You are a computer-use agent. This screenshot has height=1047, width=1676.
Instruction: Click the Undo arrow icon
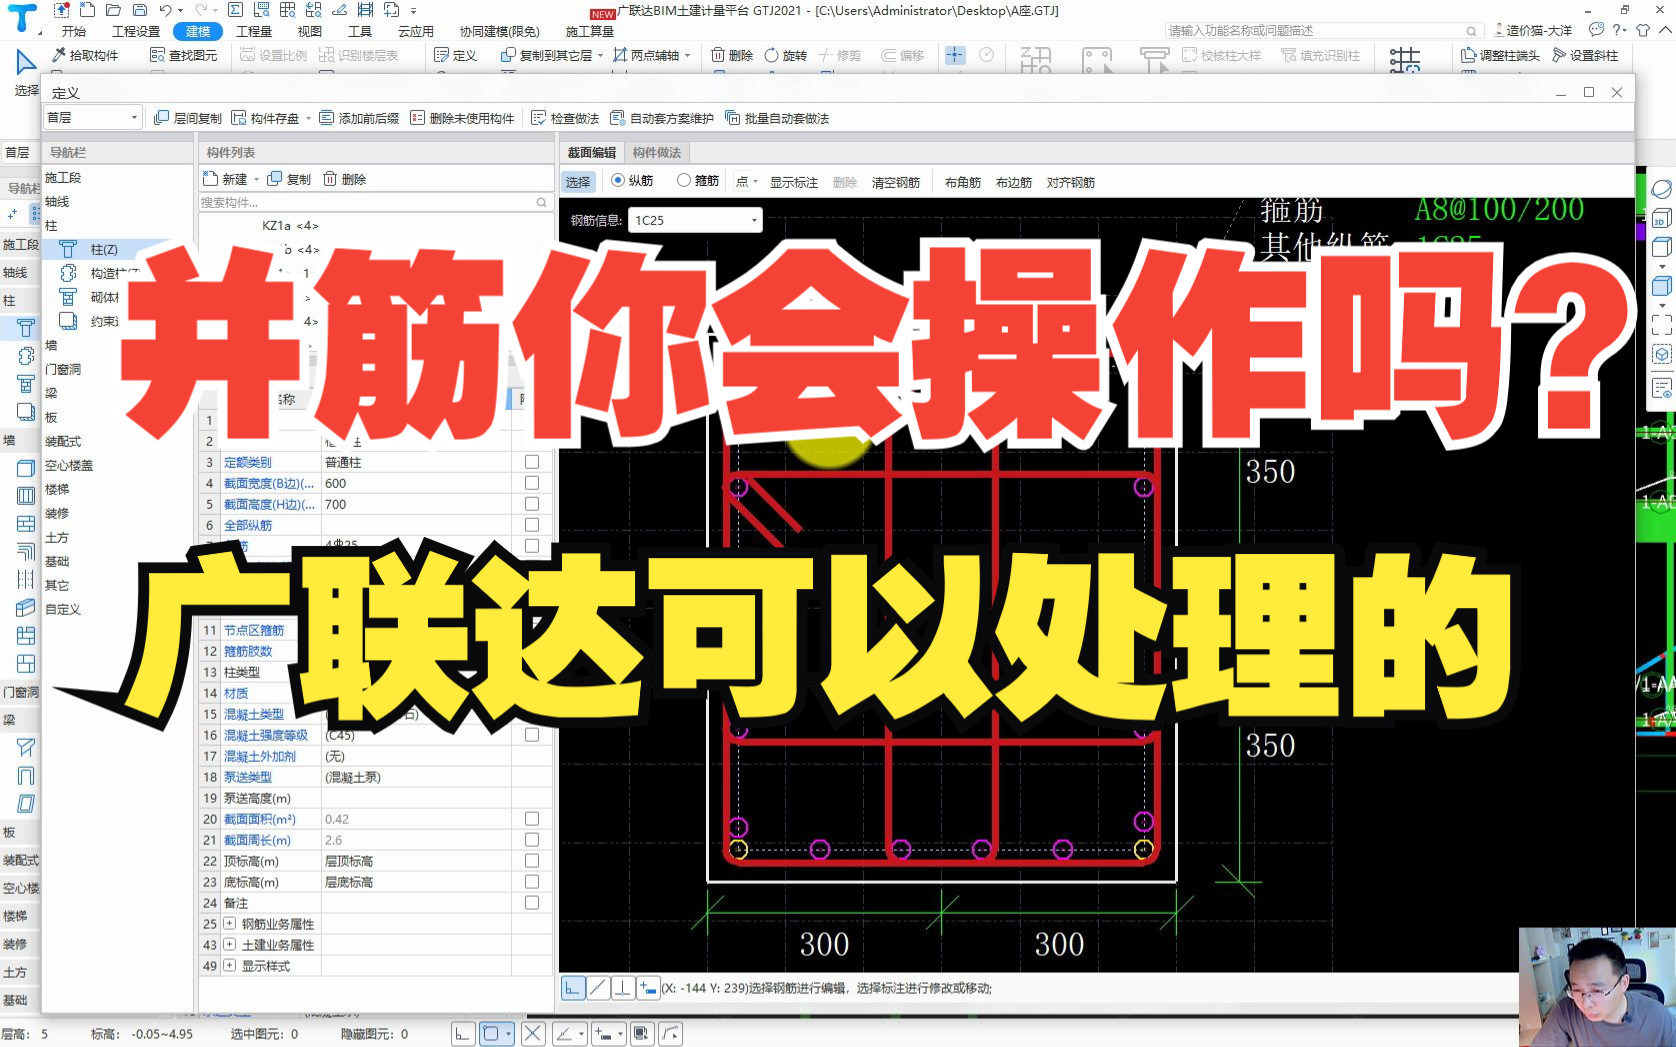[165, 10]
